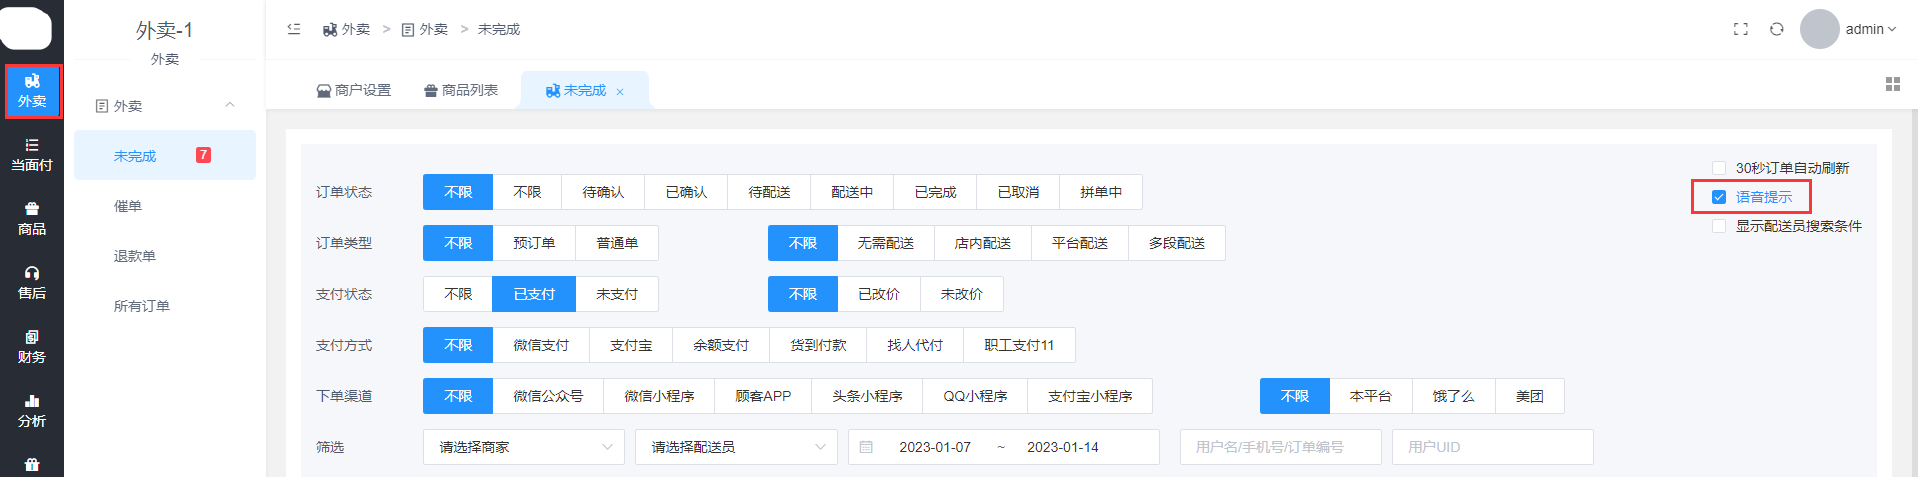Screen dimensions: 1918x477
Task: Click the refresh page icon
Action: pyautogui.click(x=1777, y=29)
